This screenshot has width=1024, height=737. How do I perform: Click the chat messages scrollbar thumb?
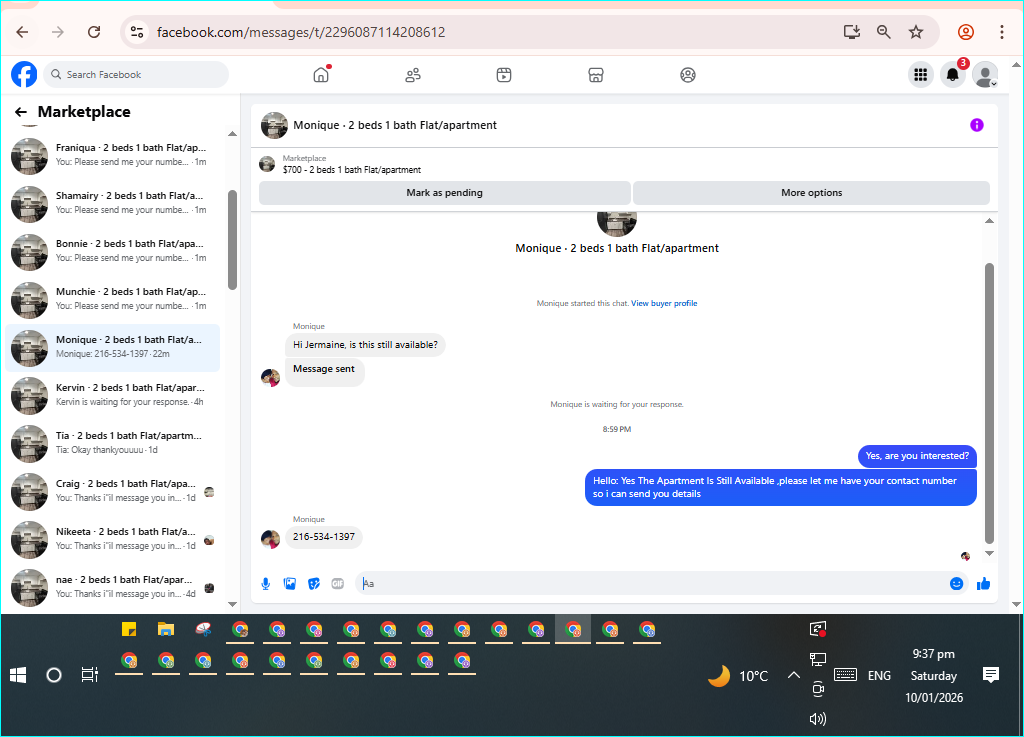point(989,403)
